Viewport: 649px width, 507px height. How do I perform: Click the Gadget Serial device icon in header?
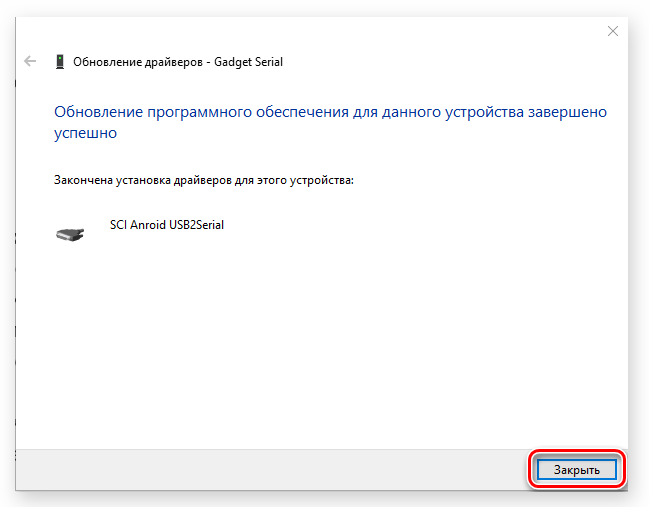(x=60, y=62)
